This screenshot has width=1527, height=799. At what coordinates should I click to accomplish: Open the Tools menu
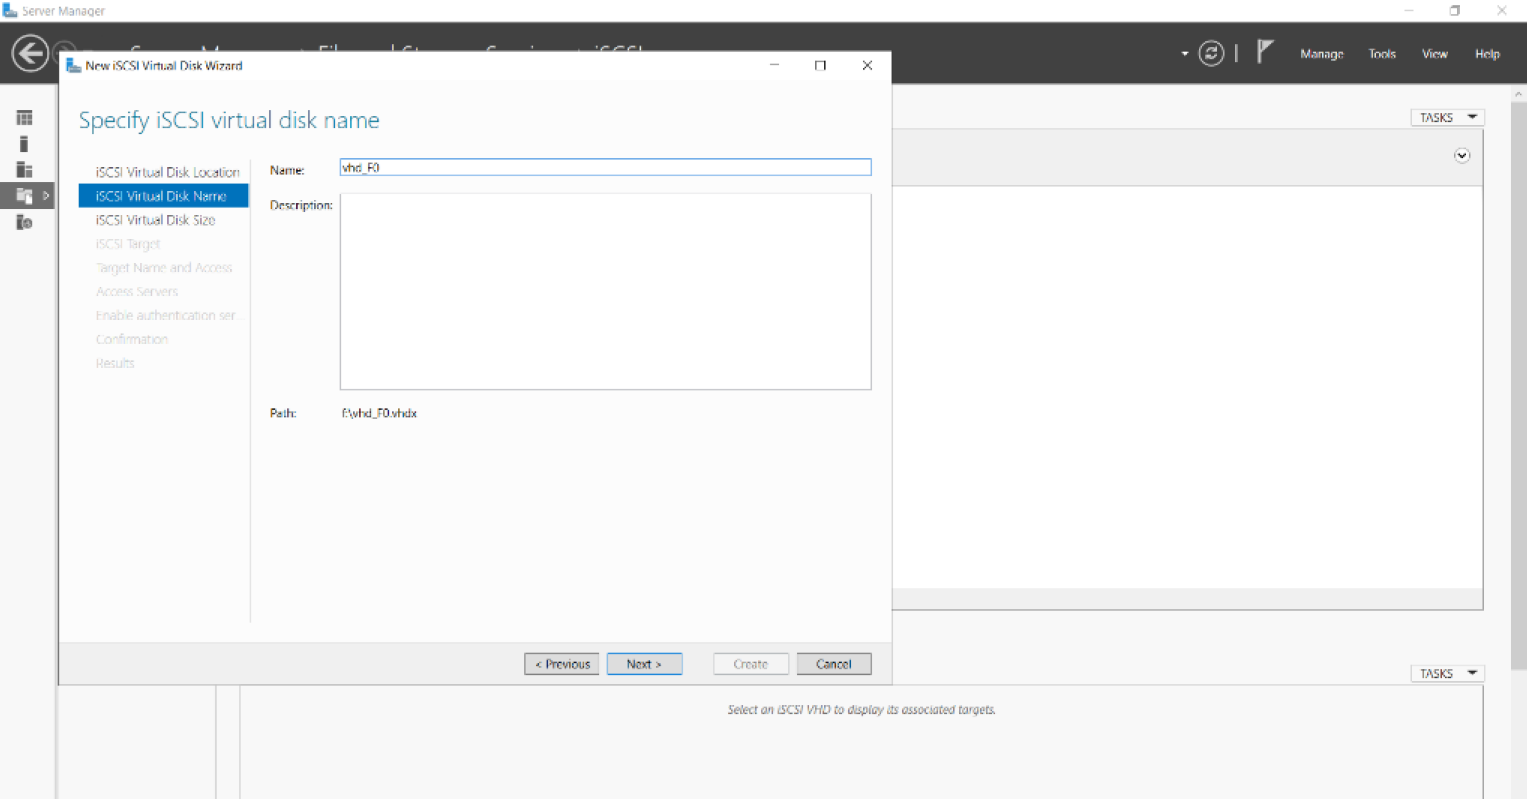[1382, 54]
